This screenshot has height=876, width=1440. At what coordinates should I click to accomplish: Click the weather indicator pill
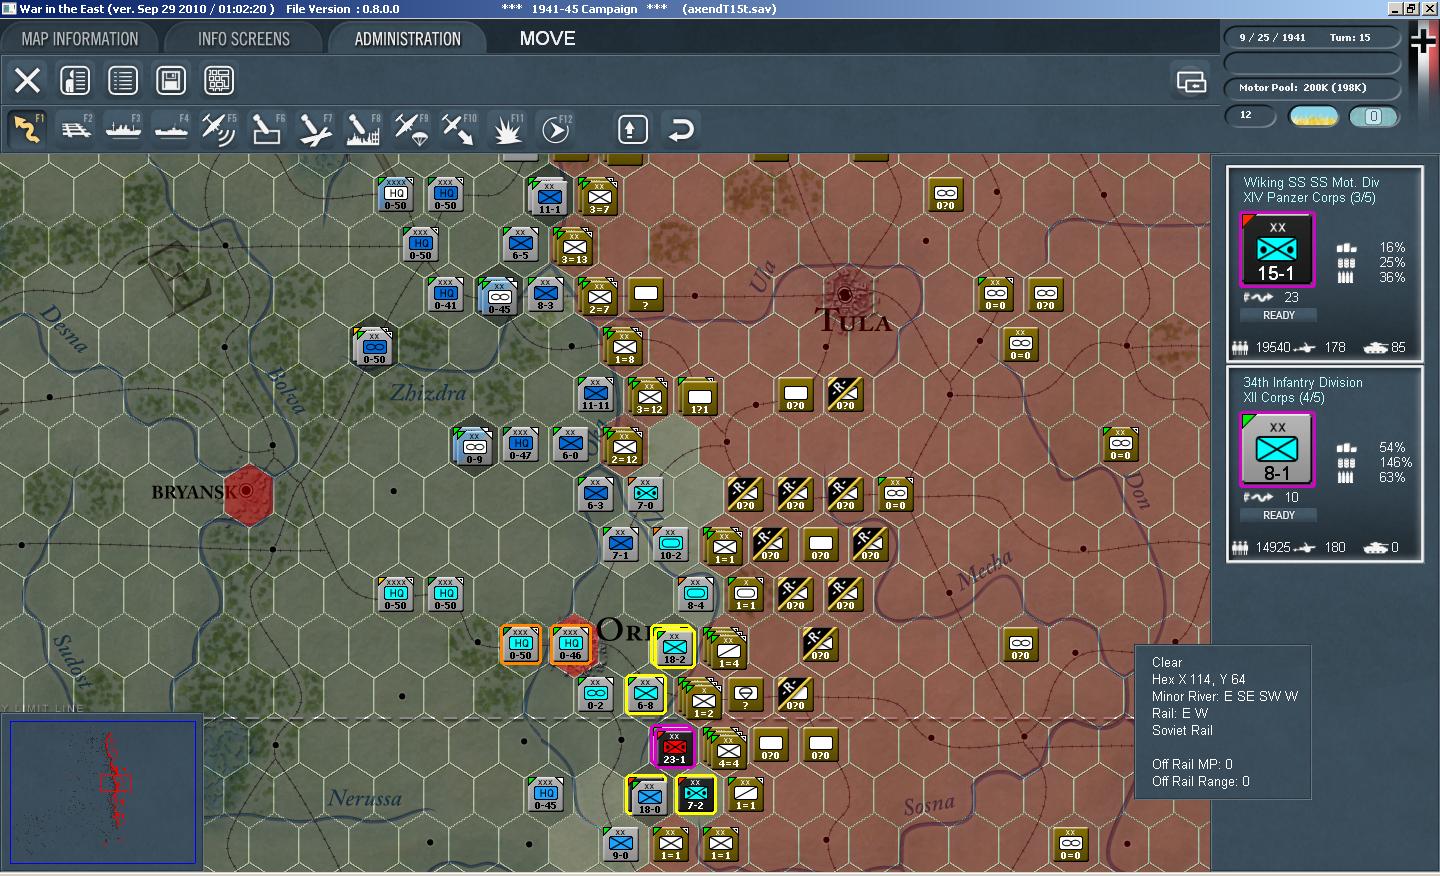1314,116
